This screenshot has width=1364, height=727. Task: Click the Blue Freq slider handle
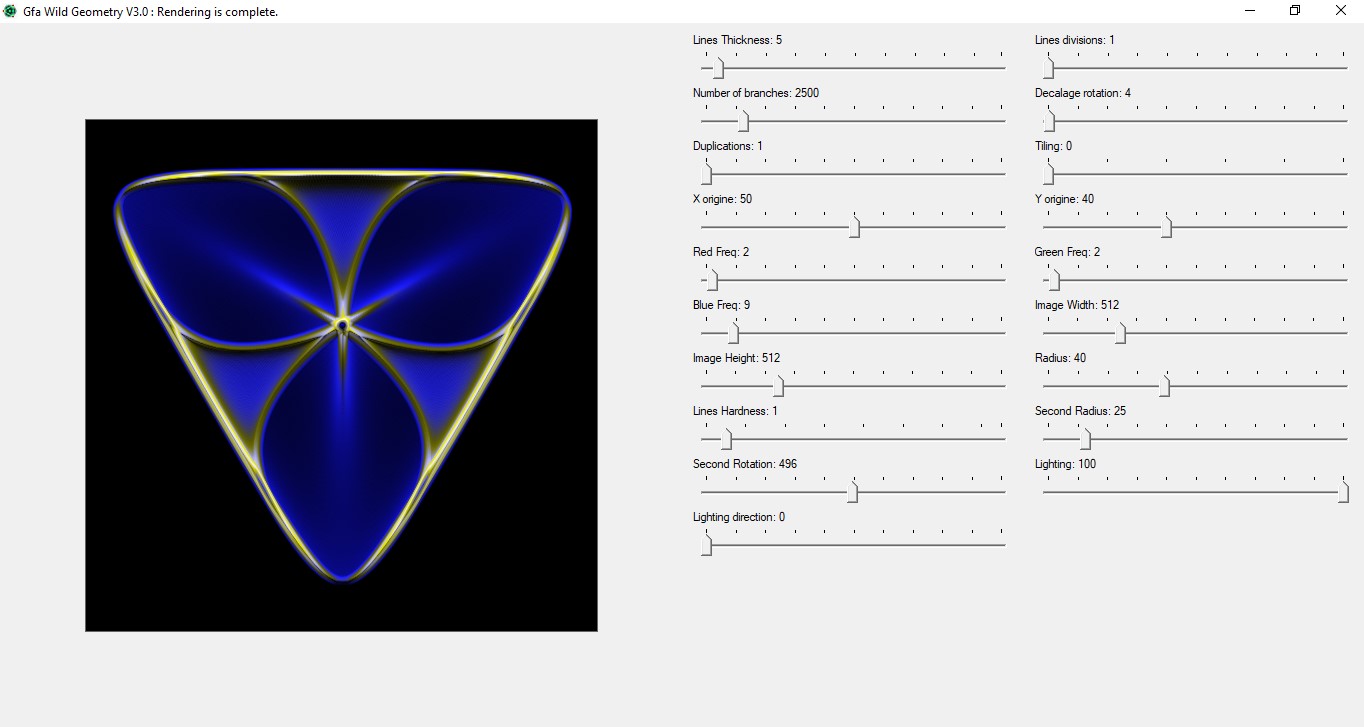(x=733, y=333)
